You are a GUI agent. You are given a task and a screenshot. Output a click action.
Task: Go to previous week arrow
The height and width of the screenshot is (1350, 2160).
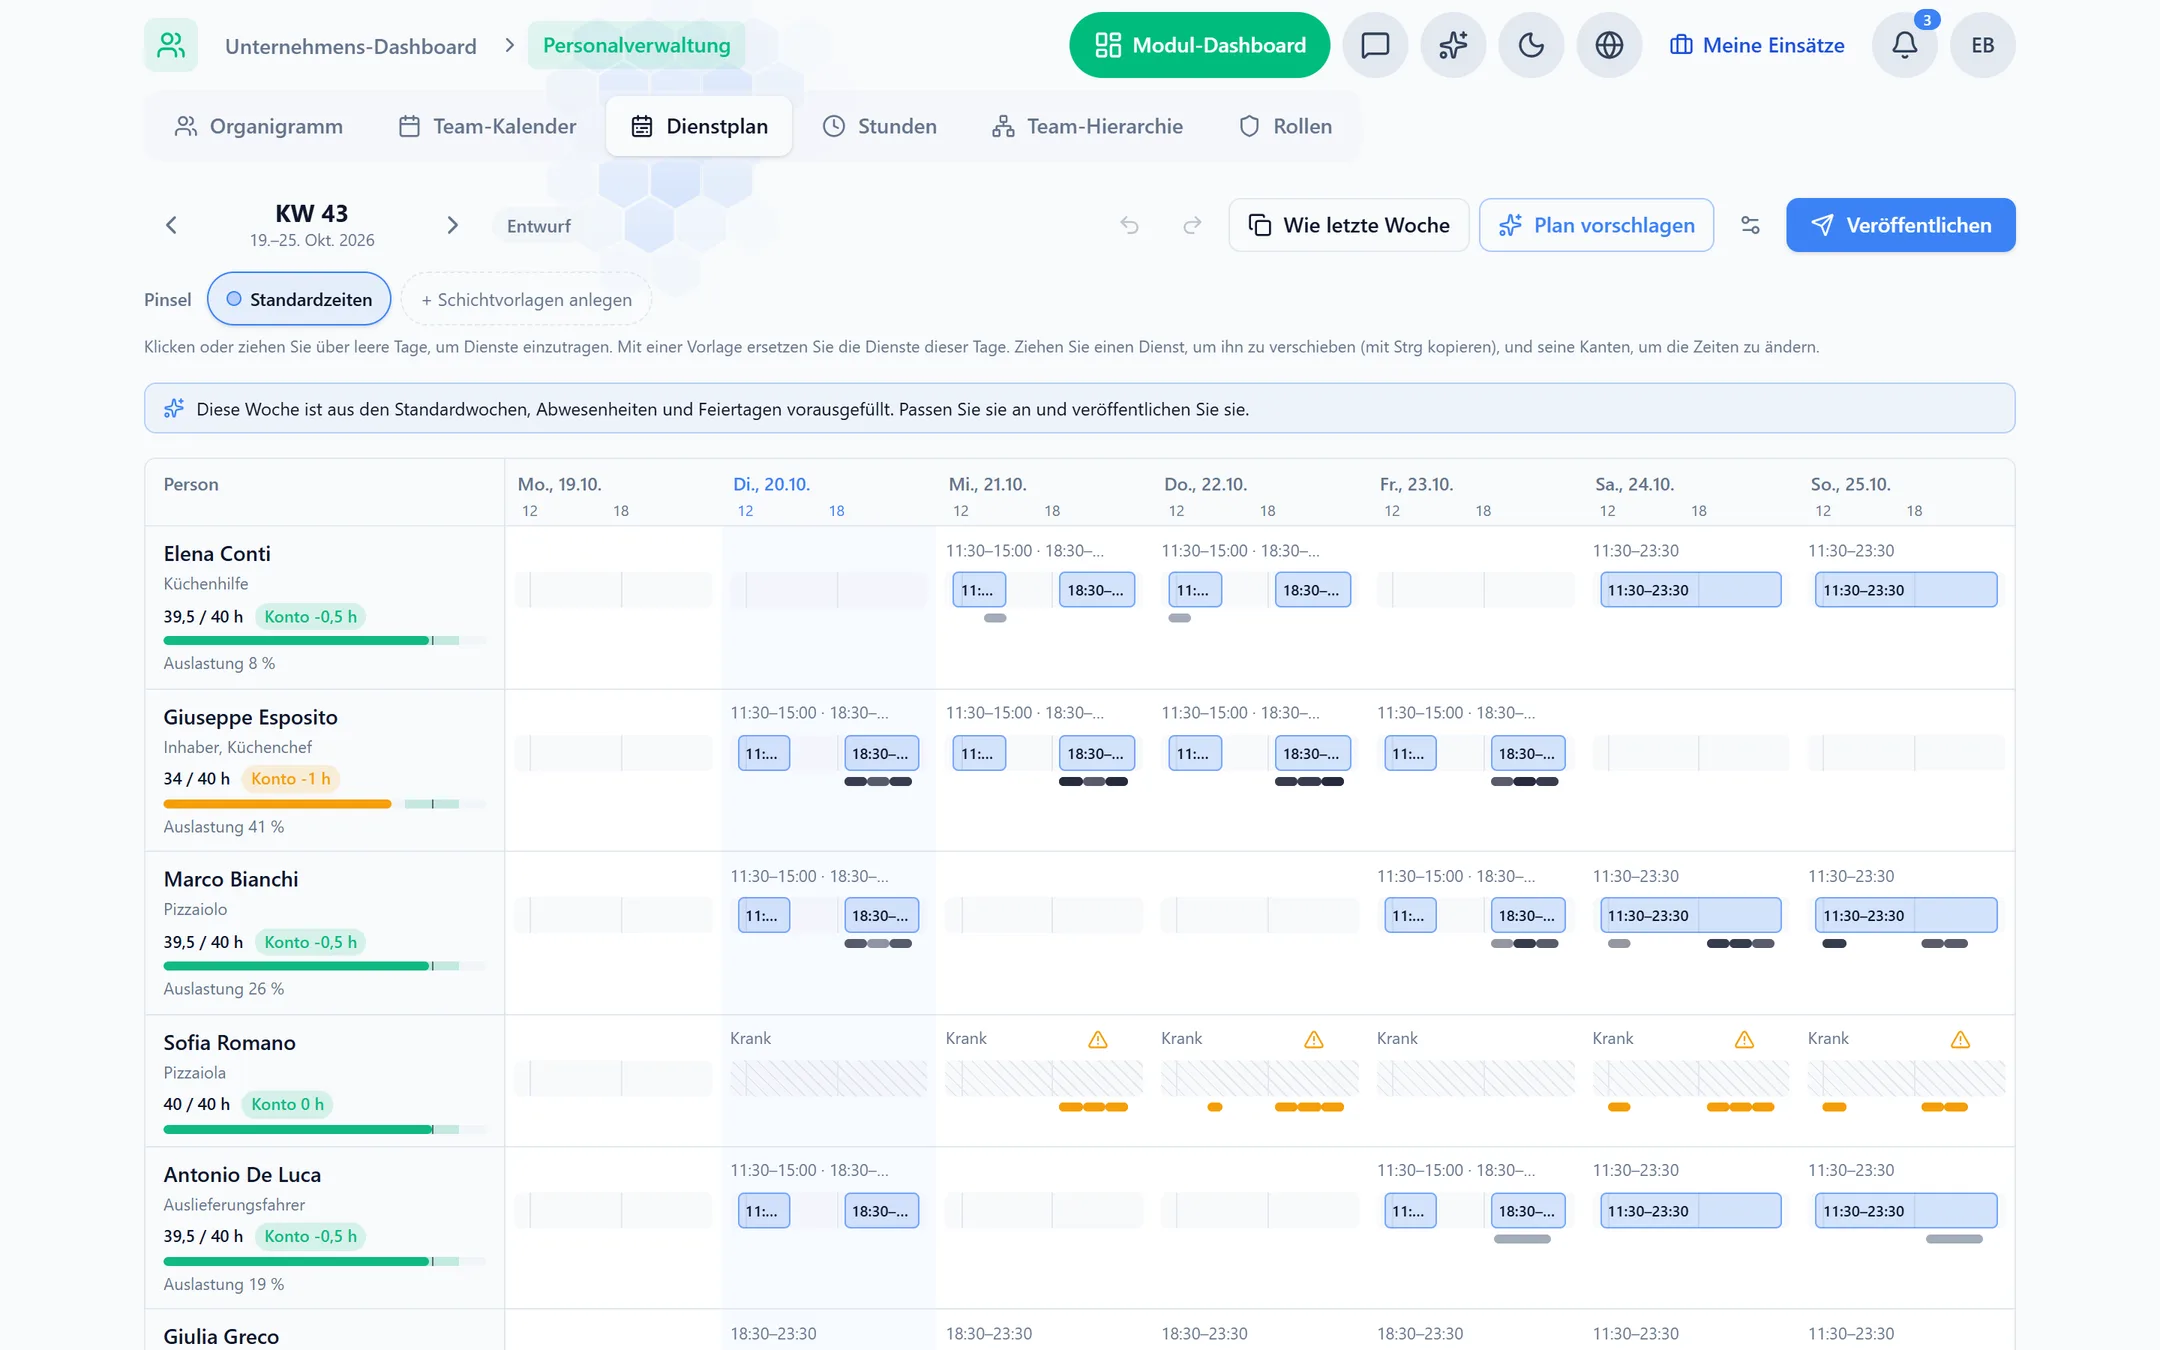click(x=171, y=225)
